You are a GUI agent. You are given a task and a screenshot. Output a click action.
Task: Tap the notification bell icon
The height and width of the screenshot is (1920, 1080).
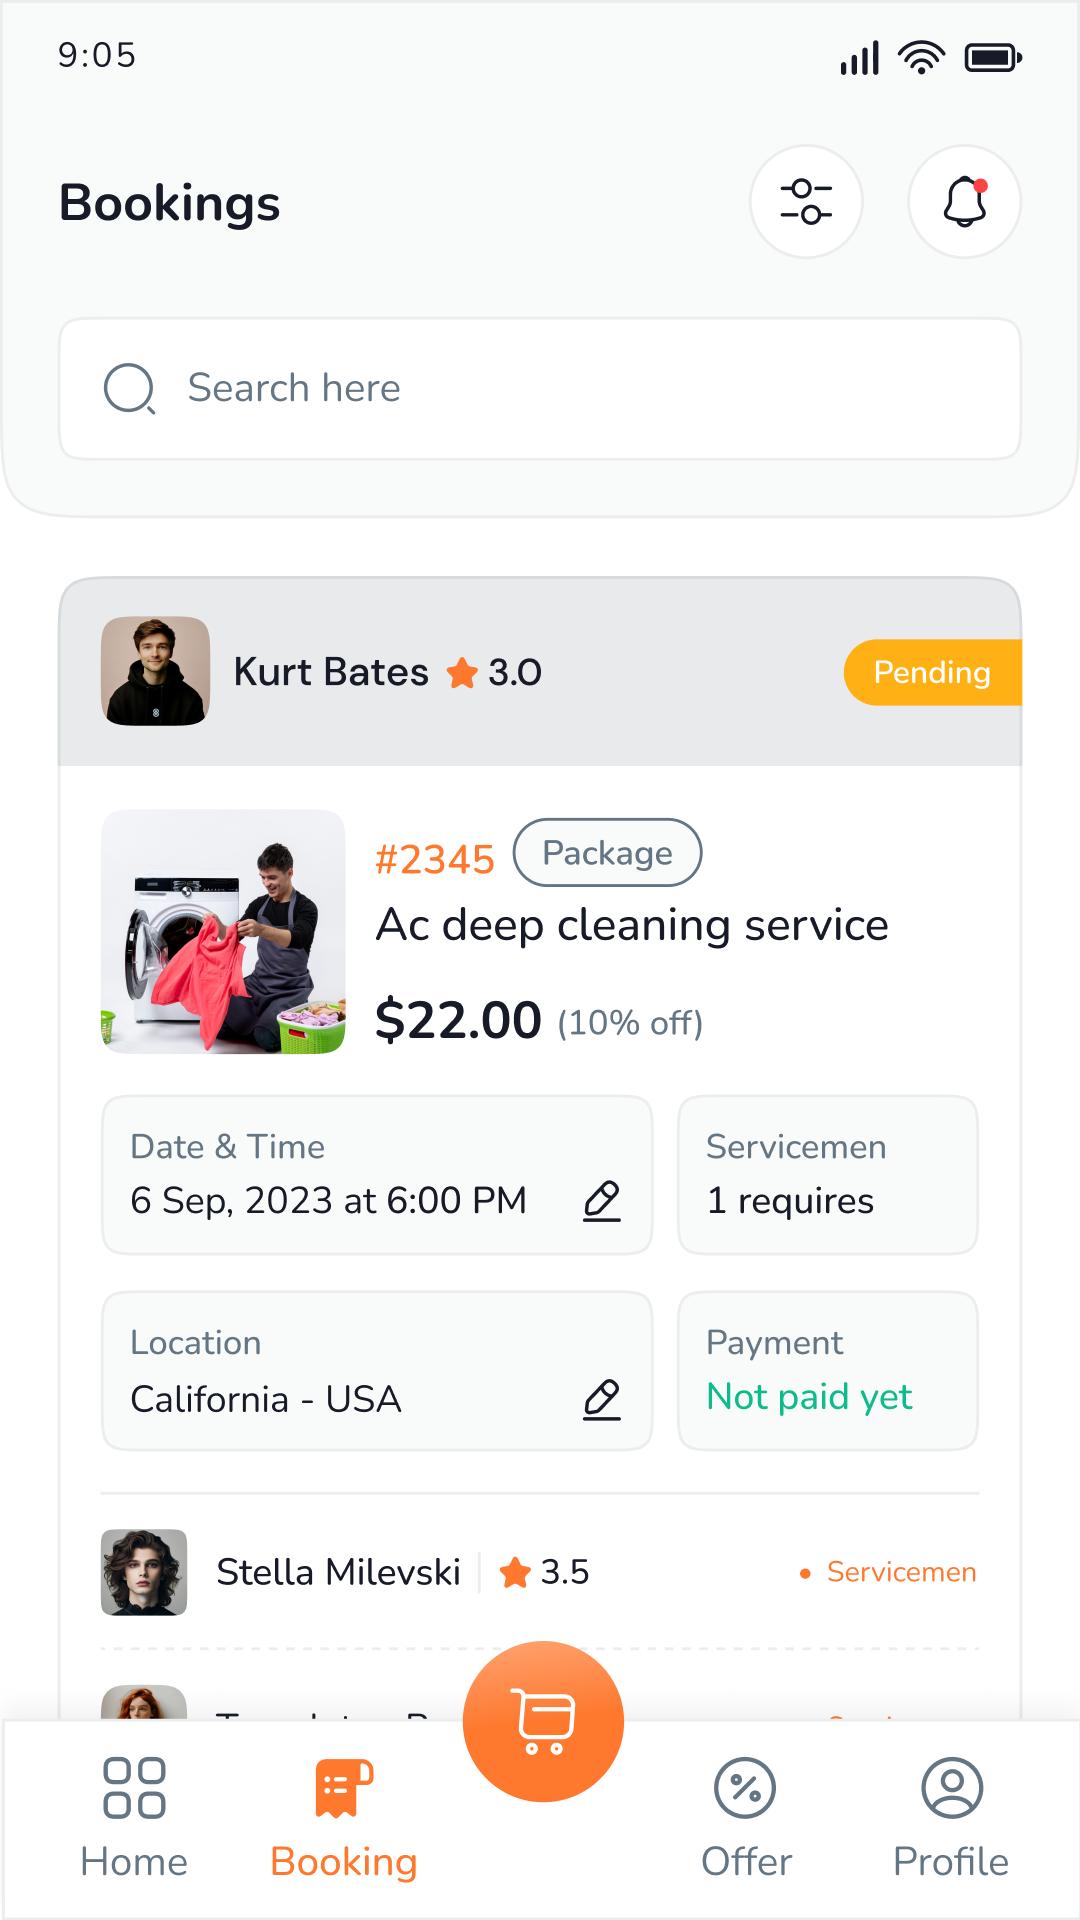(x=964, y=202)
